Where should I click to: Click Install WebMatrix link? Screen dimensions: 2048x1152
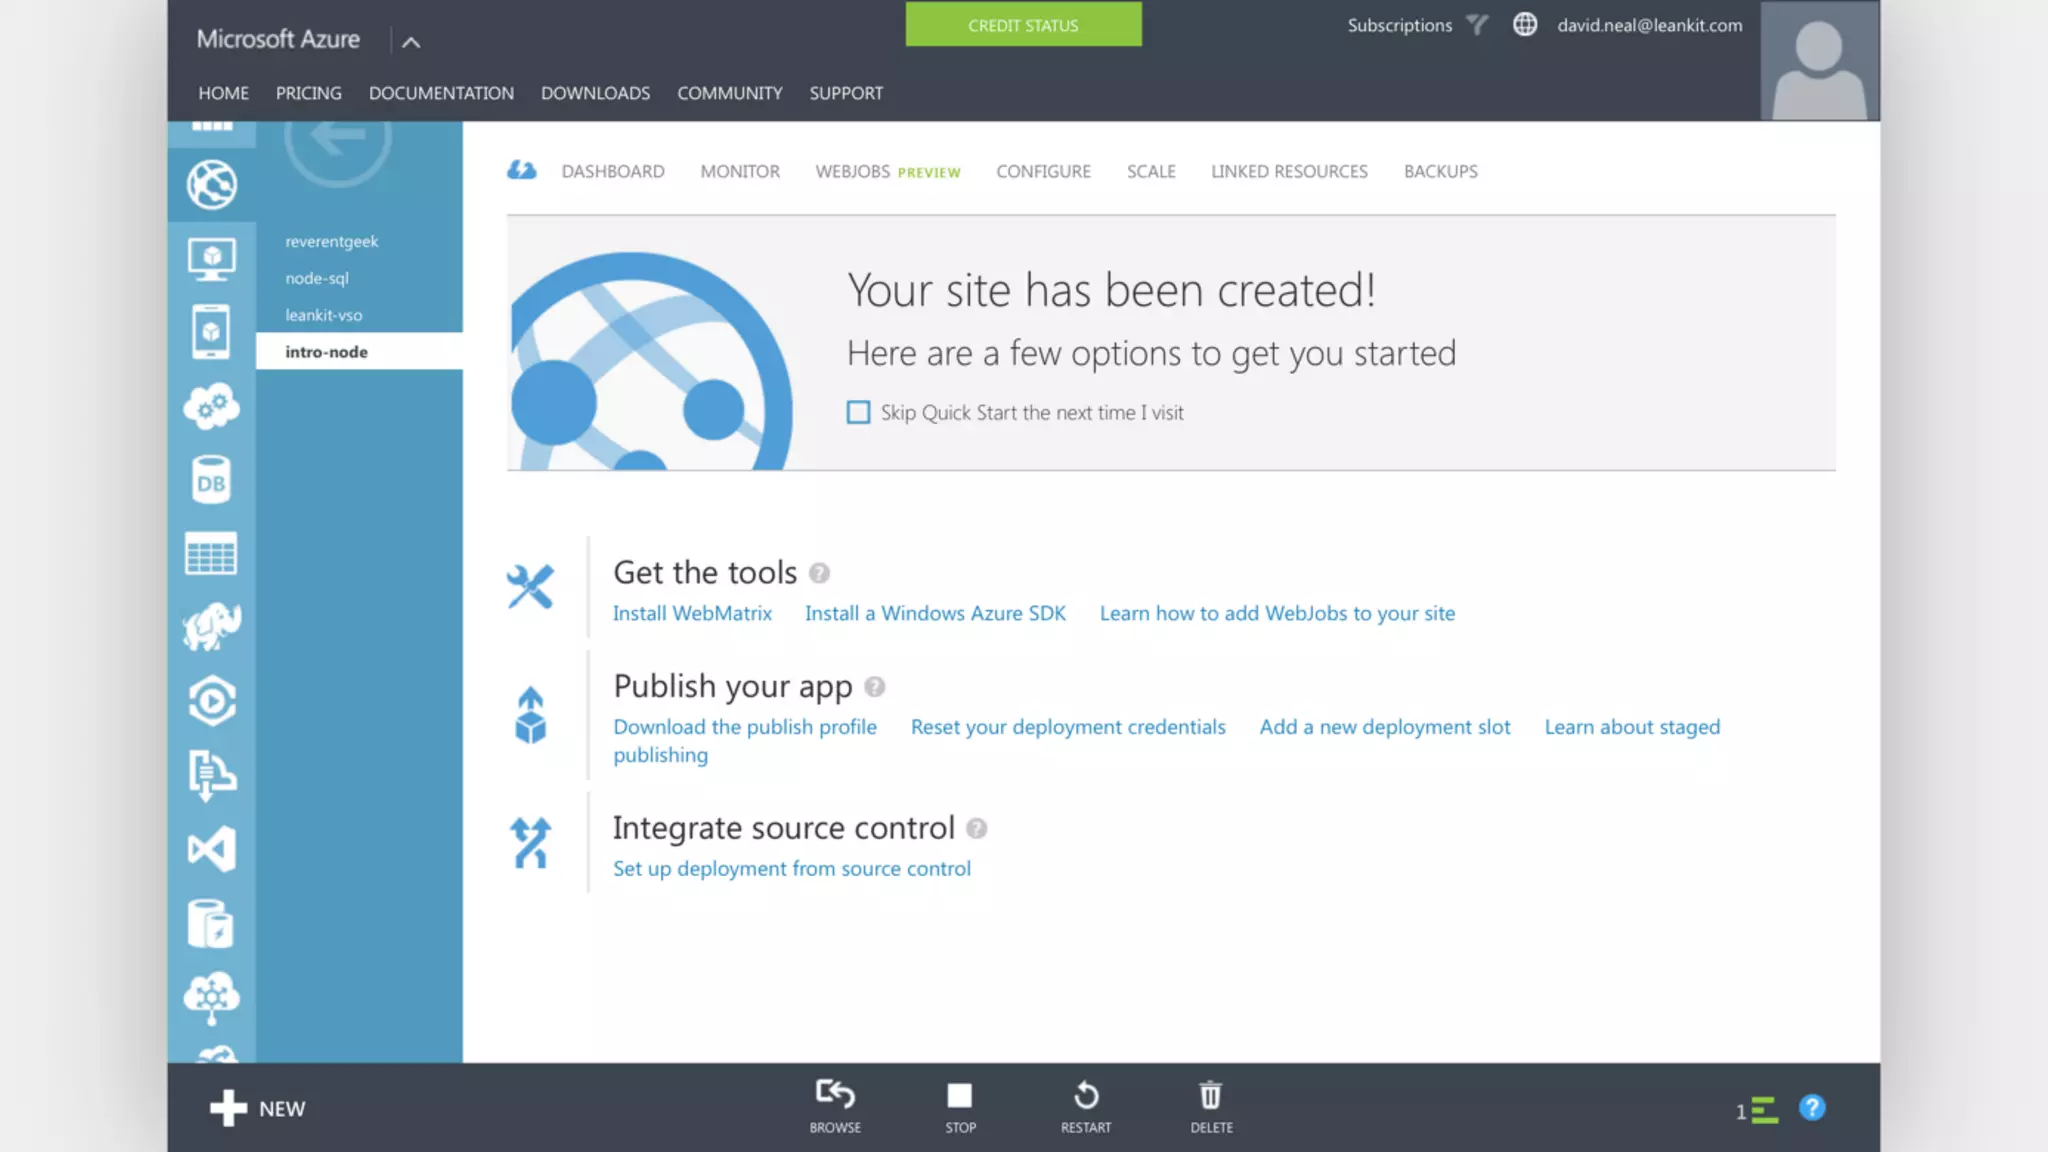click(x=691, y=613)
